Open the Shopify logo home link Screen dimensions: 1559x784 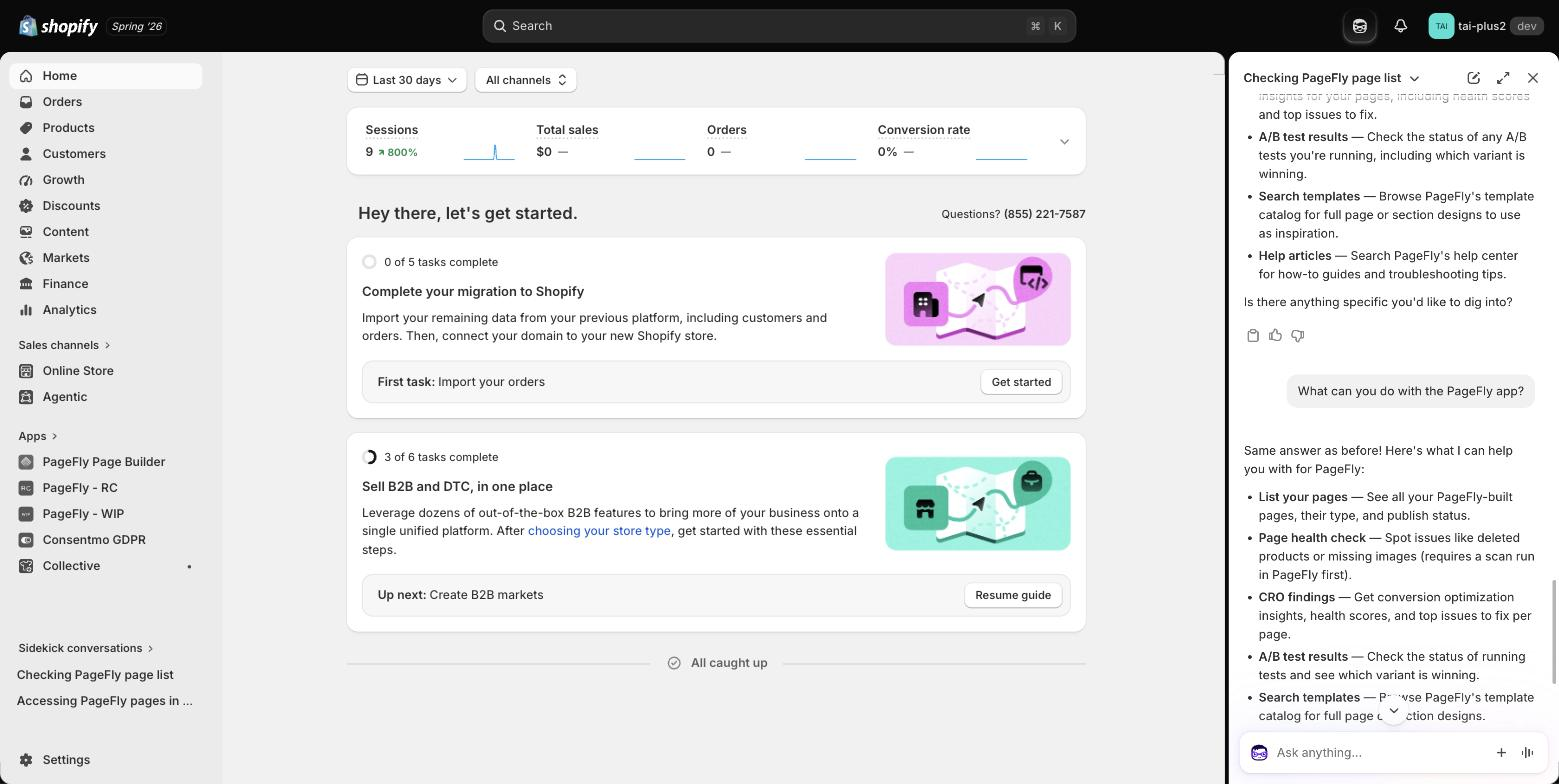coord(58,26)
